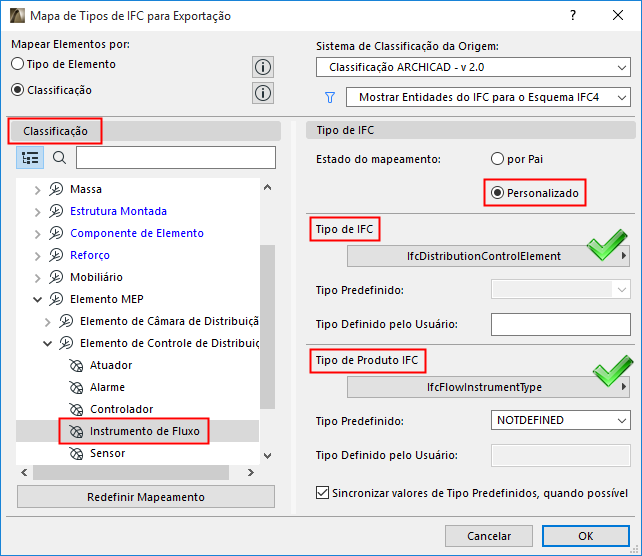Screen dimensions: 642x556
Task: Click the vertical scrollbar thumb in tree
Action: (x=267, y=327)
